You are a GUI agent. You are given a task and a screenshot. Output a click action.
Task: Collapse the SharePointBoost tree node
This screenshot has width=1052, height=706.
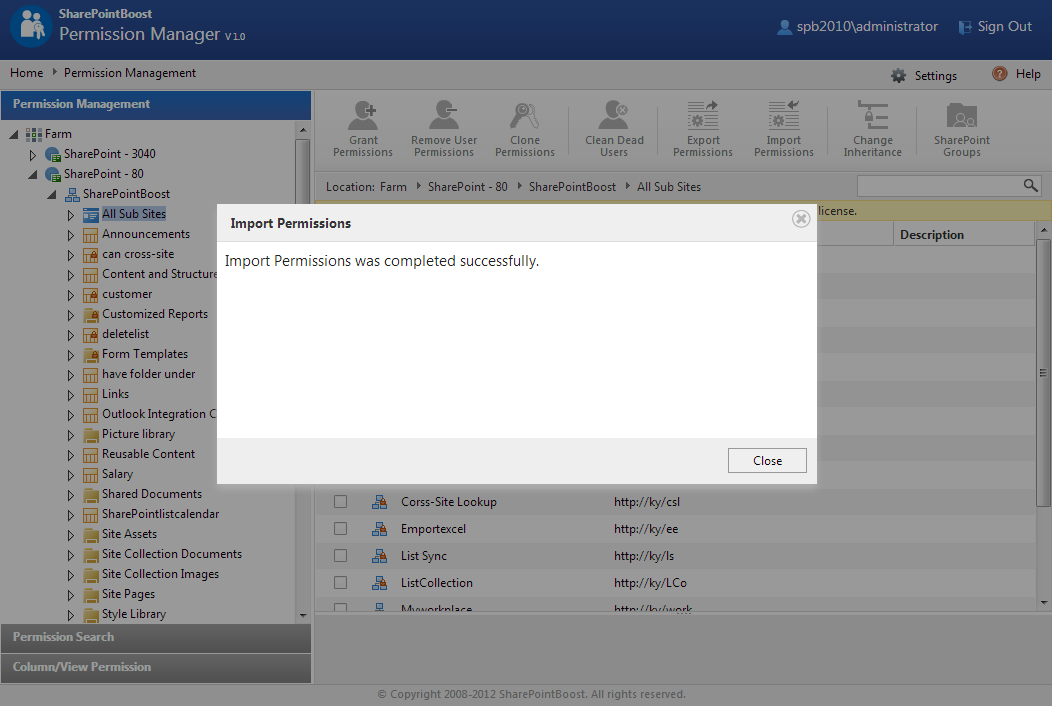52,195
